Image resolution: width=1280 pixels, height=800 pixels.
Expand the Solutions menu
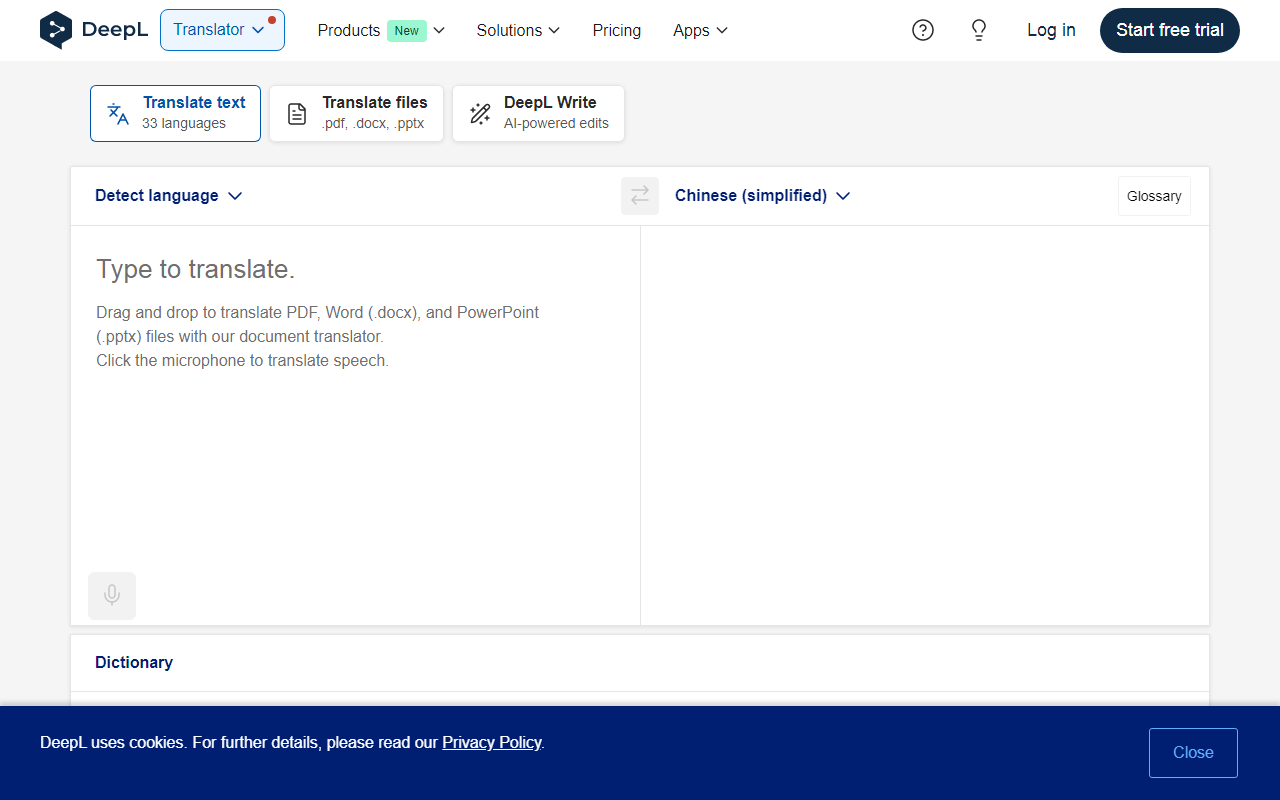(x=518, y=31)
